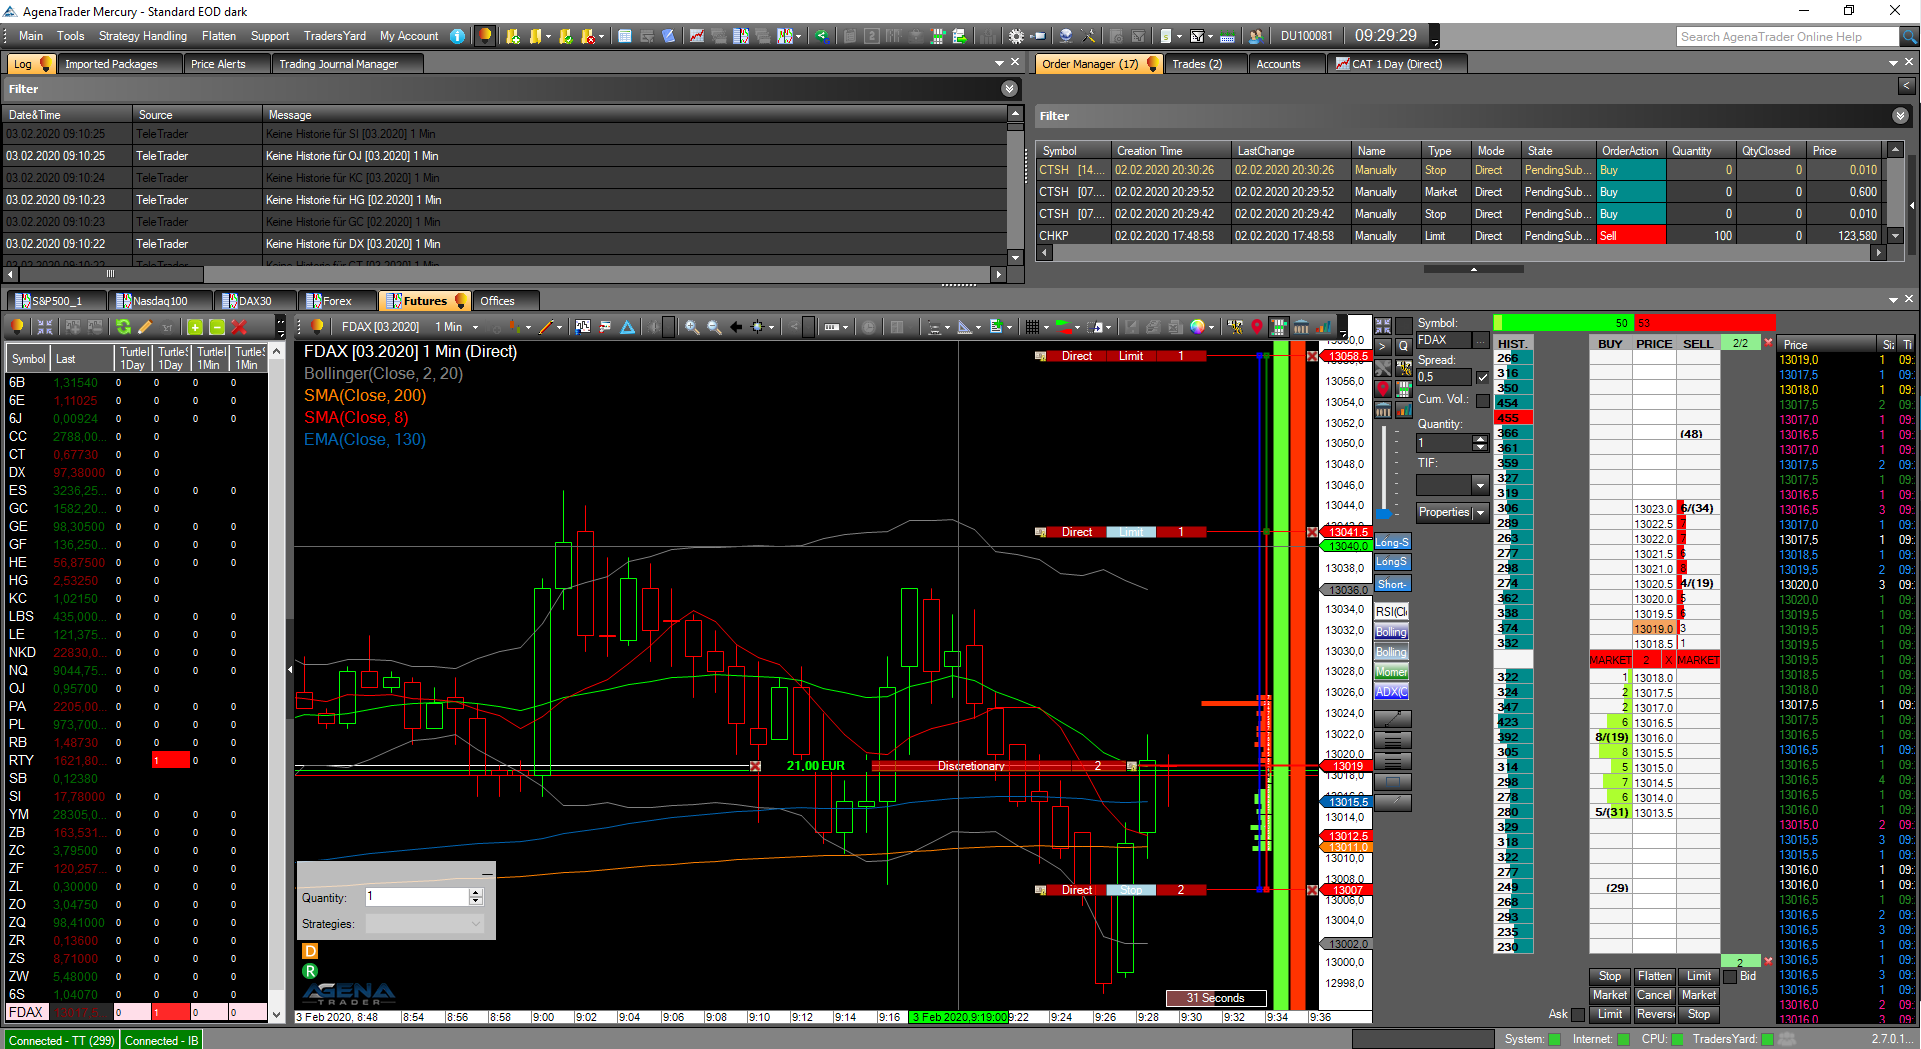Click the red sell volume bar showing 53

click(1704, 323)
